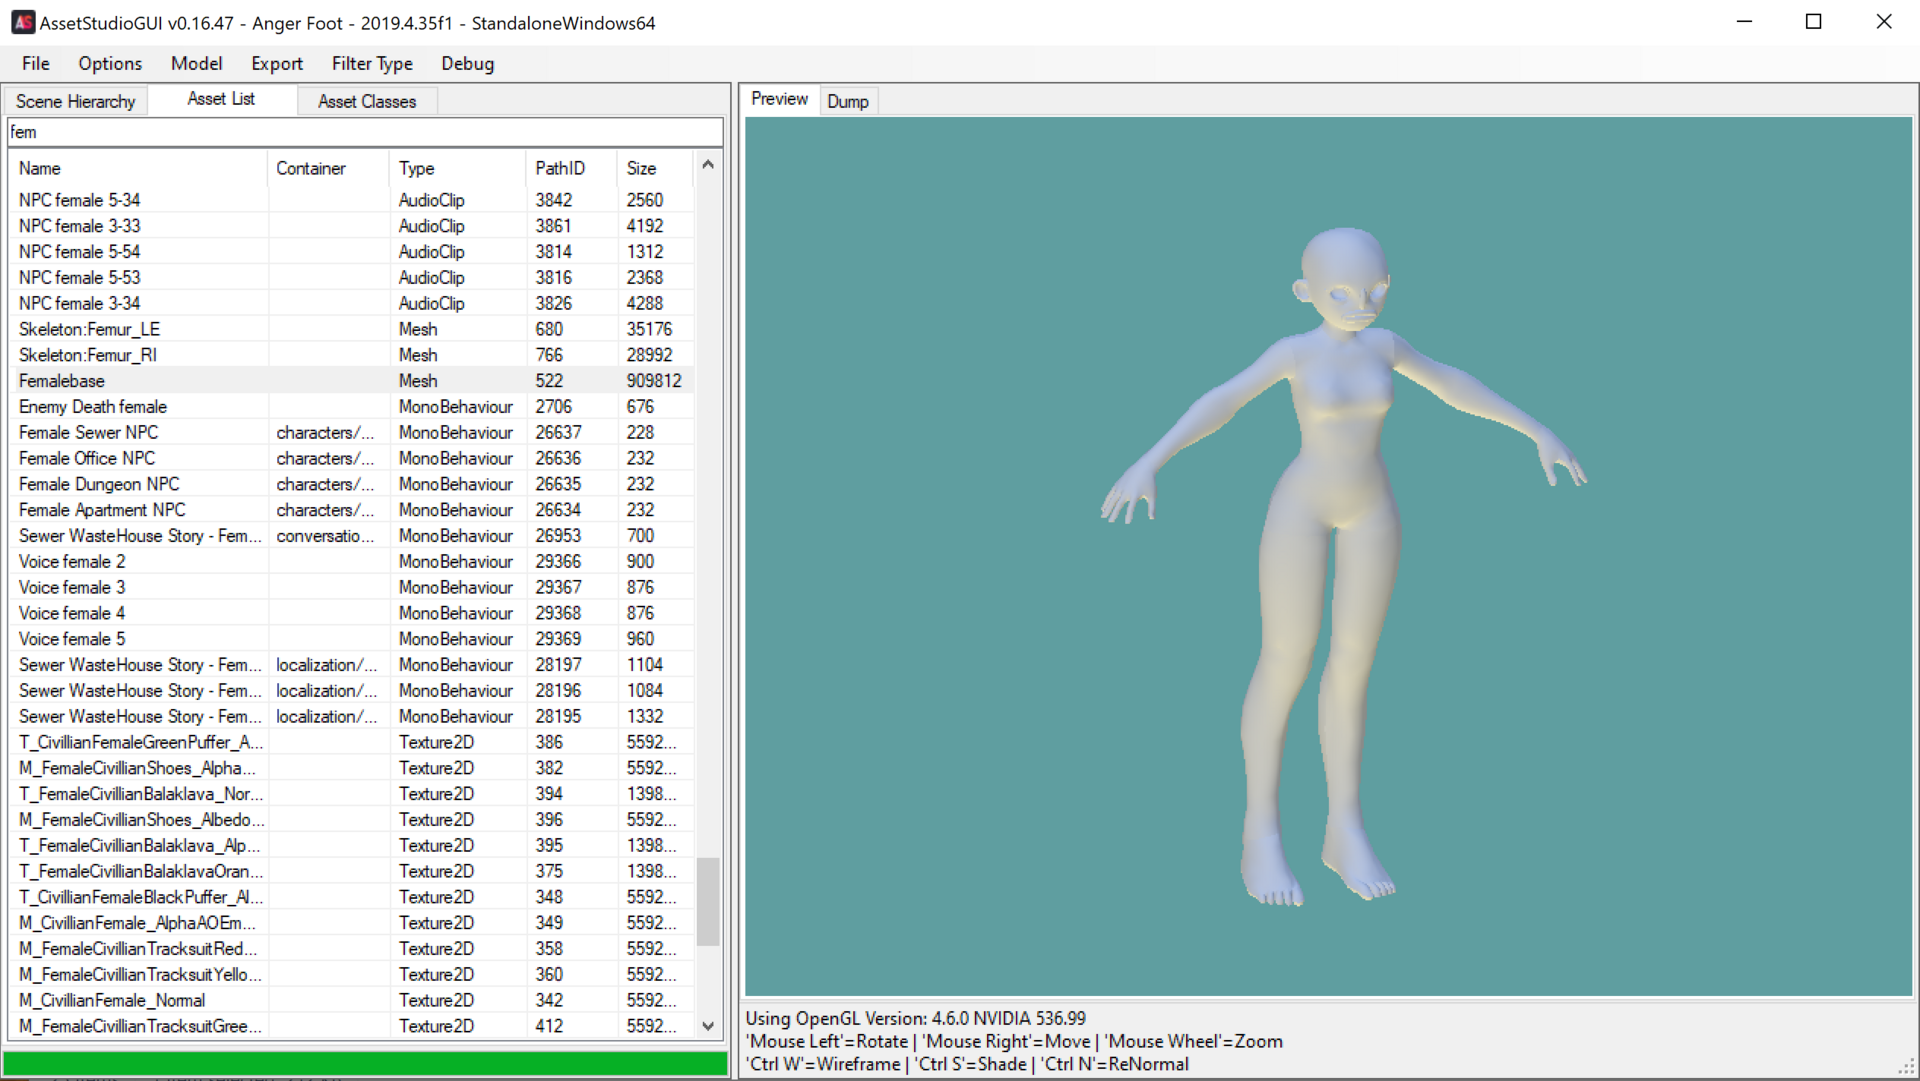Click the scroll up arrow of asset list
The height and width of the screenshot is (1081, 1920).
[x=708, y=165]
